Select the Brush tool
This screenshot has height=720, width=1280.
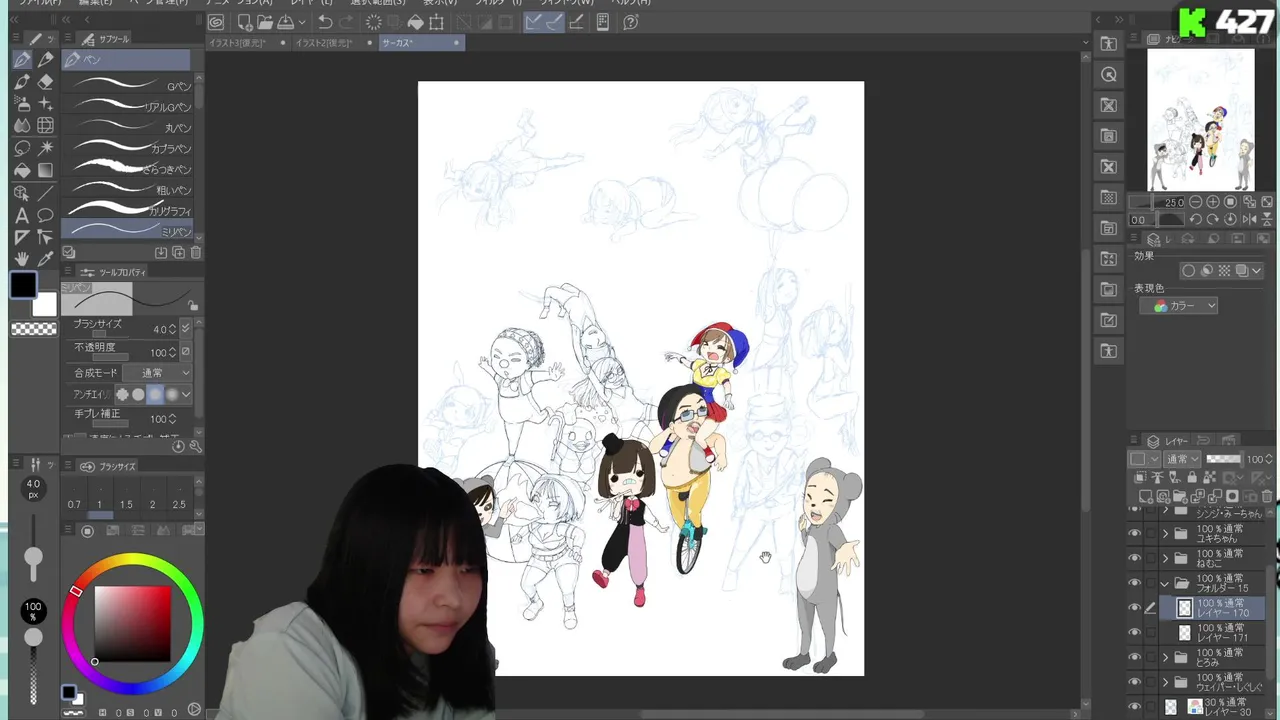[22, 82]
